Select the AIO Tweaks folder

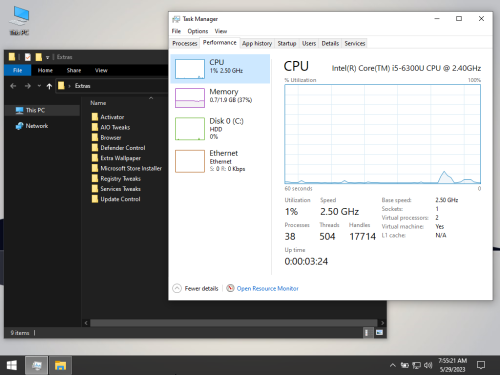click(111, 127)
